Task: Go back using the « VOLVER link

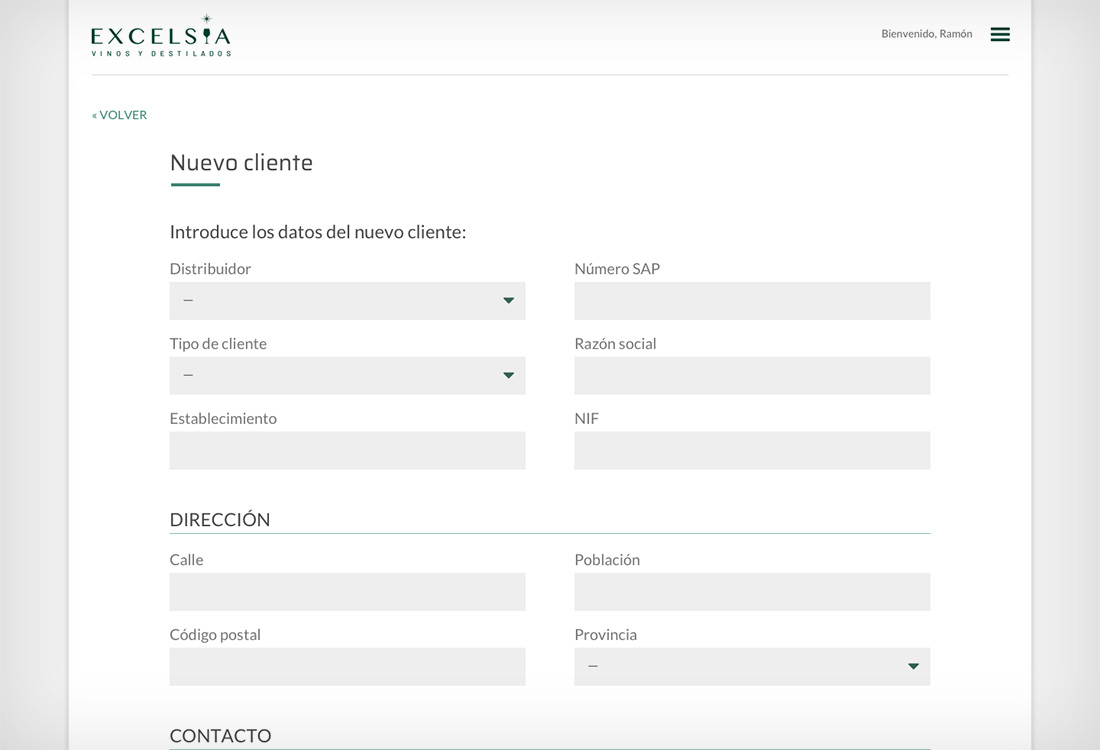Action: pyautogui.click(x=120, y=115)
